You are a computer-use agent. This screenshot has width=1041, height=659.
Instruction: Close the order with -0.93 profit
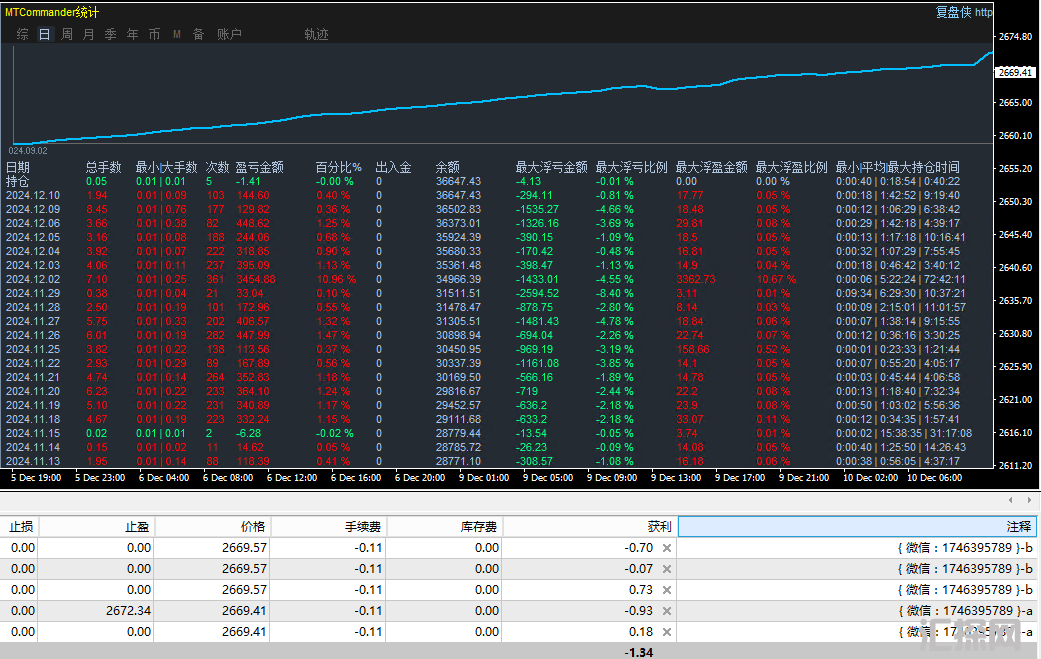667,611
